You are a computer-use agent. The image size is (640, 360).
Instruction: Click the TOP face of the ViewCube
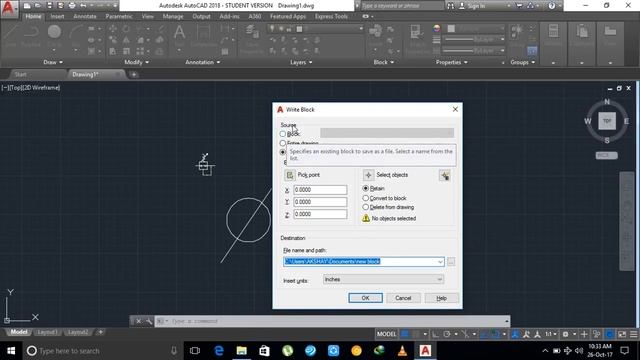coord(607,121)
